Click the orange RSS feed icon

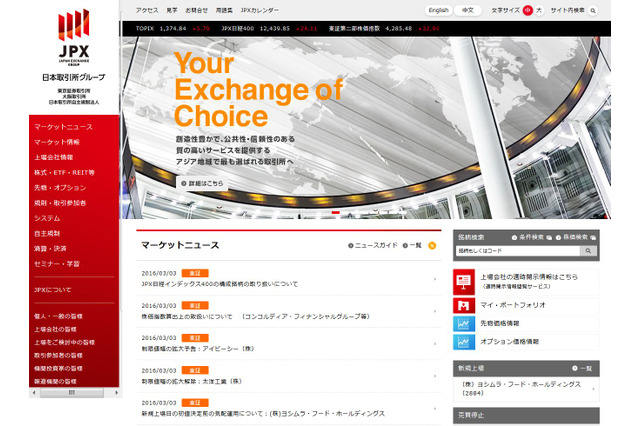[432, 246]
